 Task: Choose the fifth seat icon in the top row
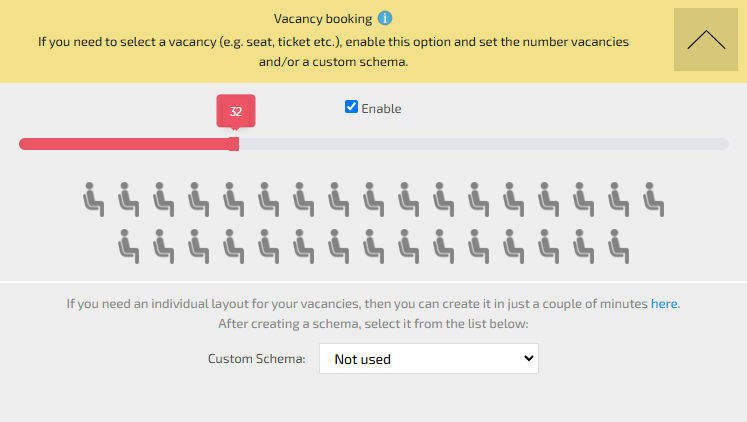pos(233,199)
